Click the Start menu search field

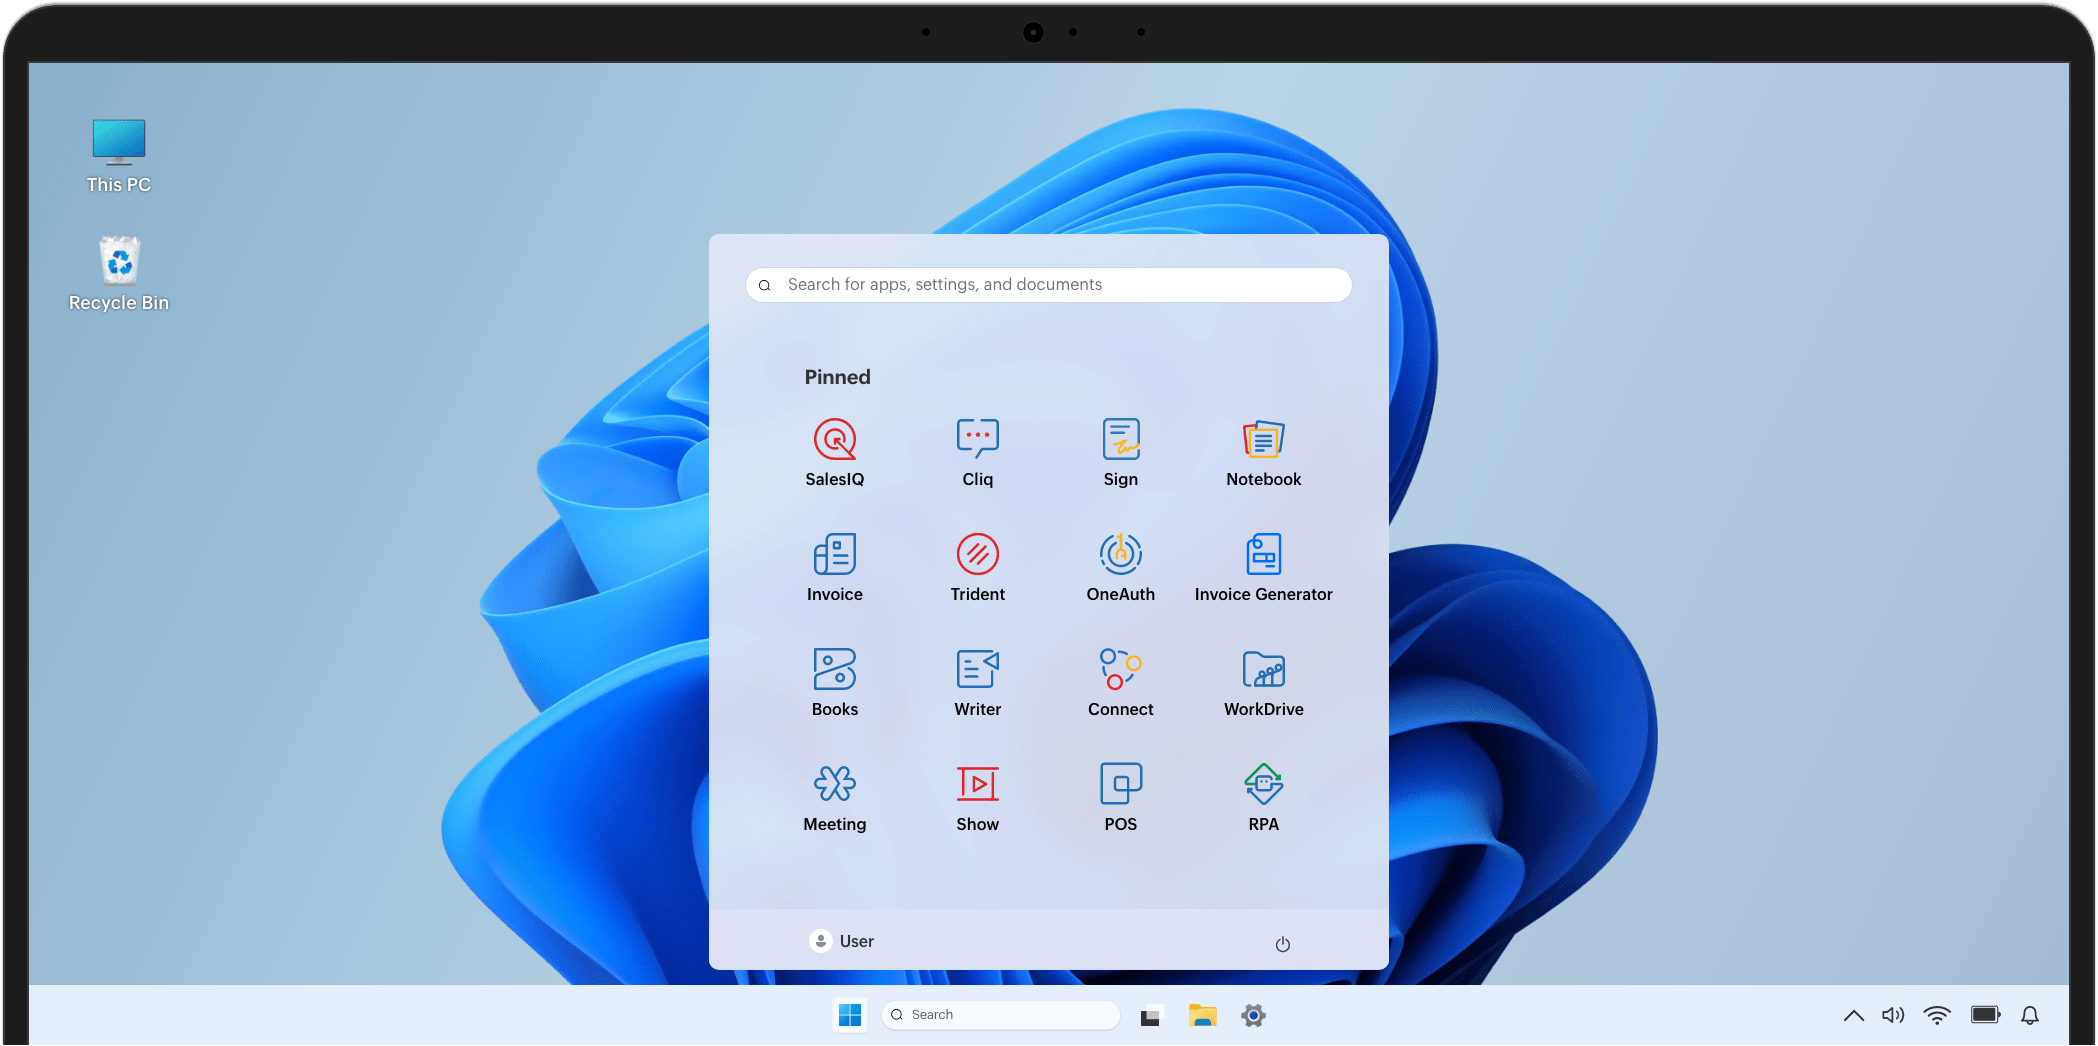[x=1048, y=285]
